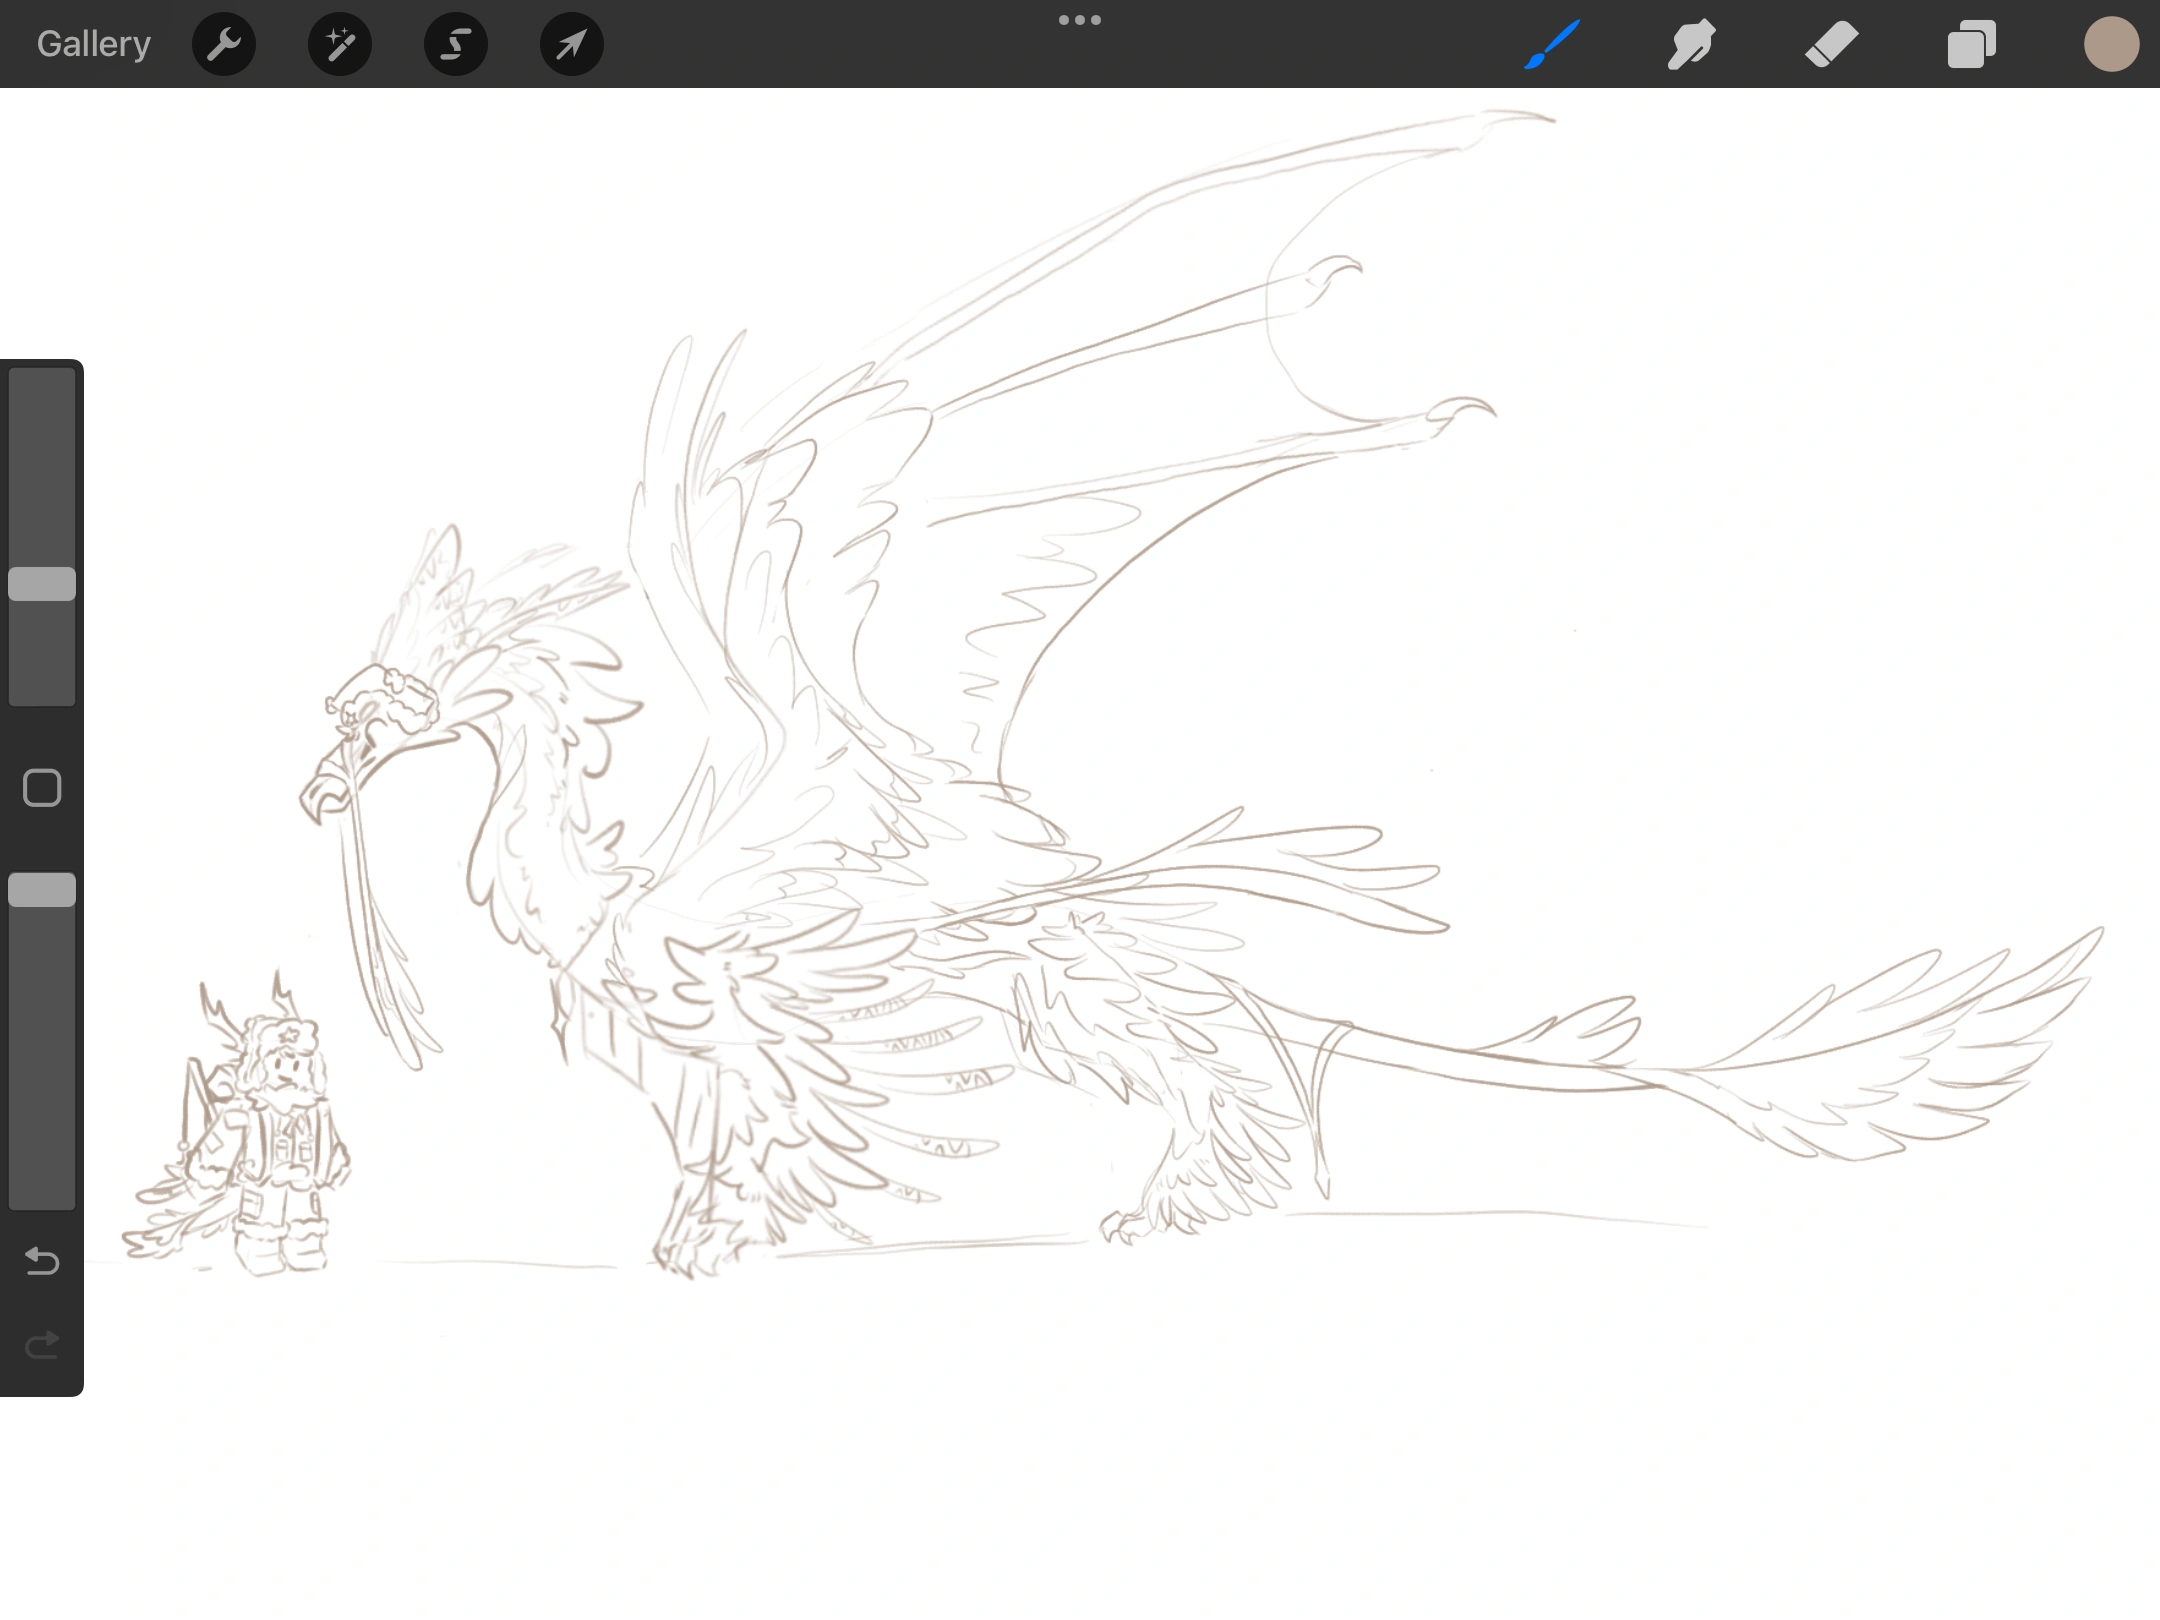Open the Actions menu wrench icon
Screen dimensions: 2160x1620
(x=223, y=43)
